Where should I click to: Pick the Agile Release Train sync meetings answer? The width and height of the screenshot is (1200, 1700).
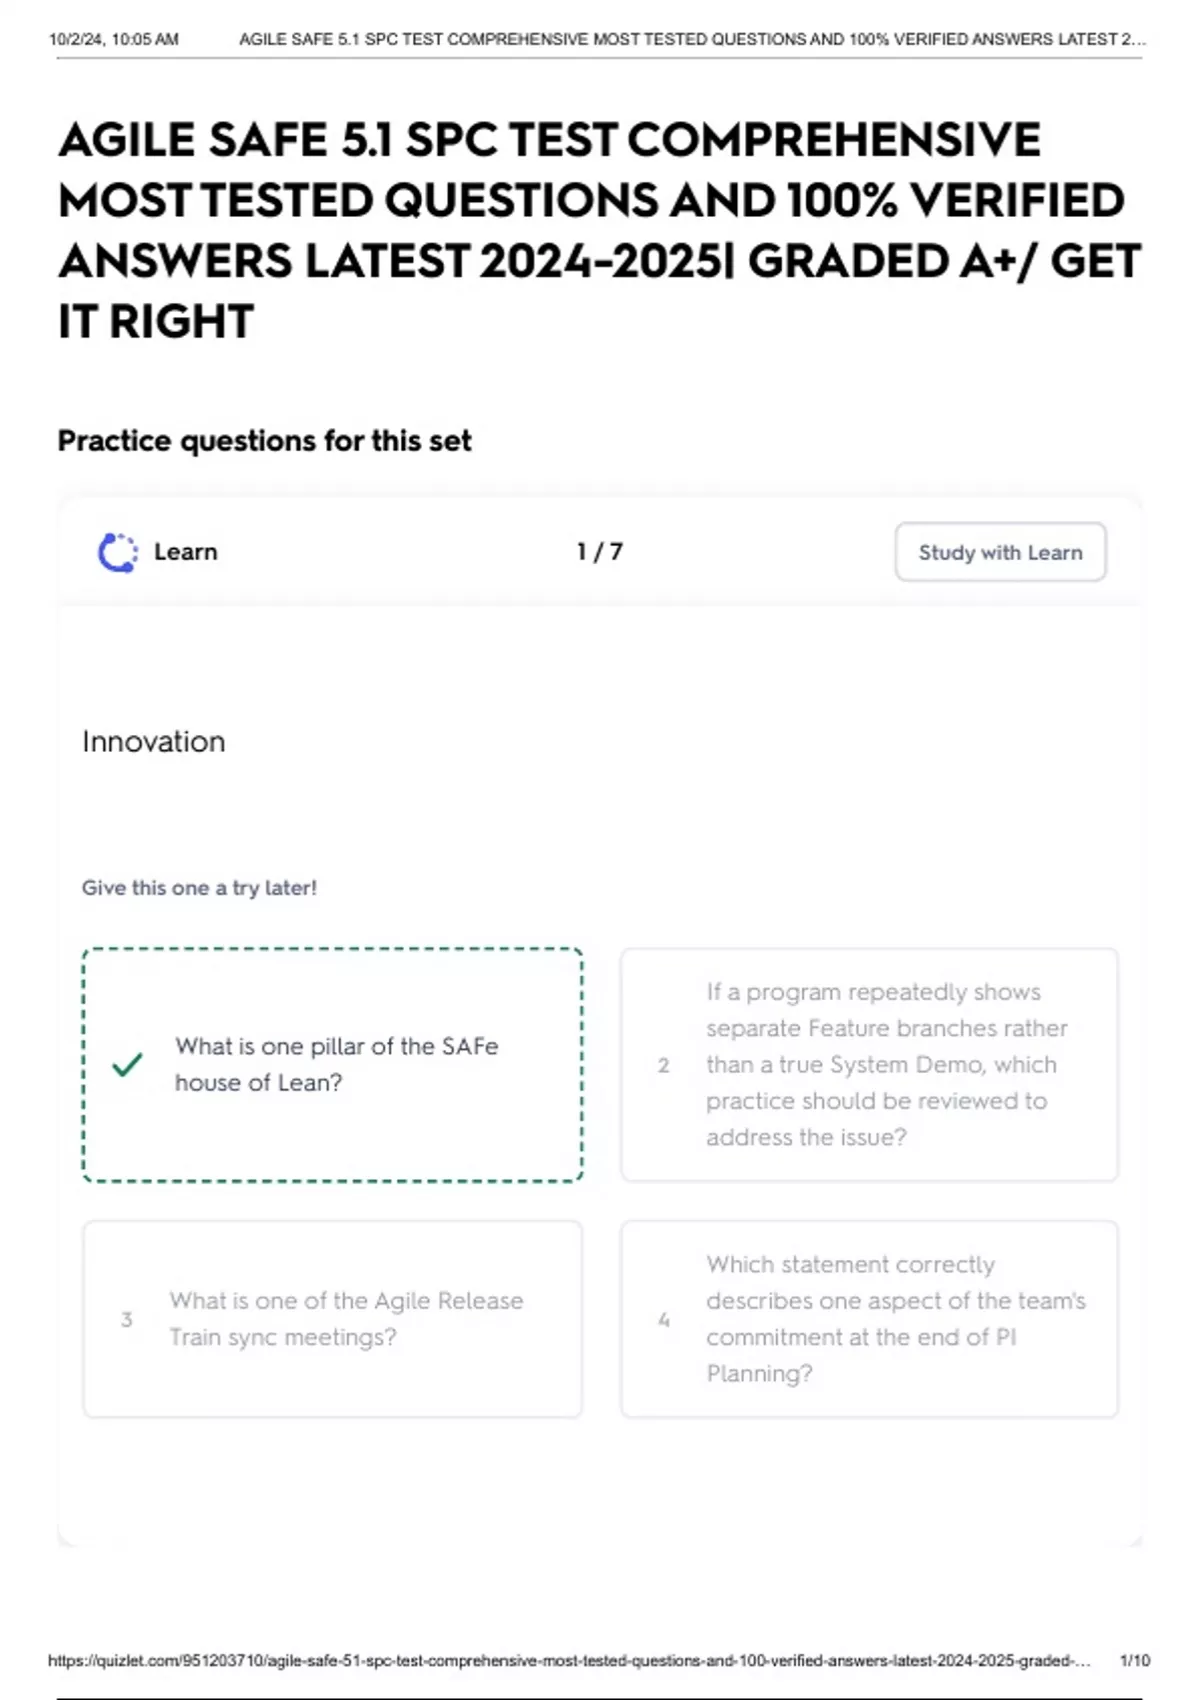(x=345, y=1318)
